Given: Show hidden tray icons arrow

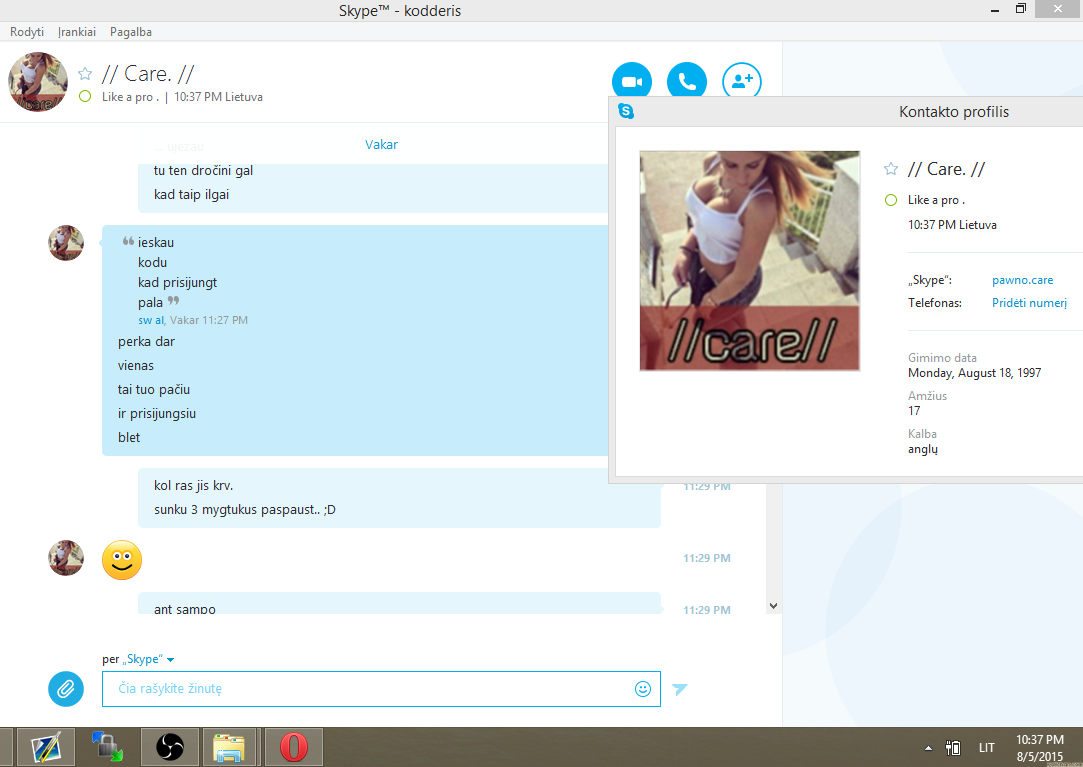Looking at the screenshot, I should [928, 748].
